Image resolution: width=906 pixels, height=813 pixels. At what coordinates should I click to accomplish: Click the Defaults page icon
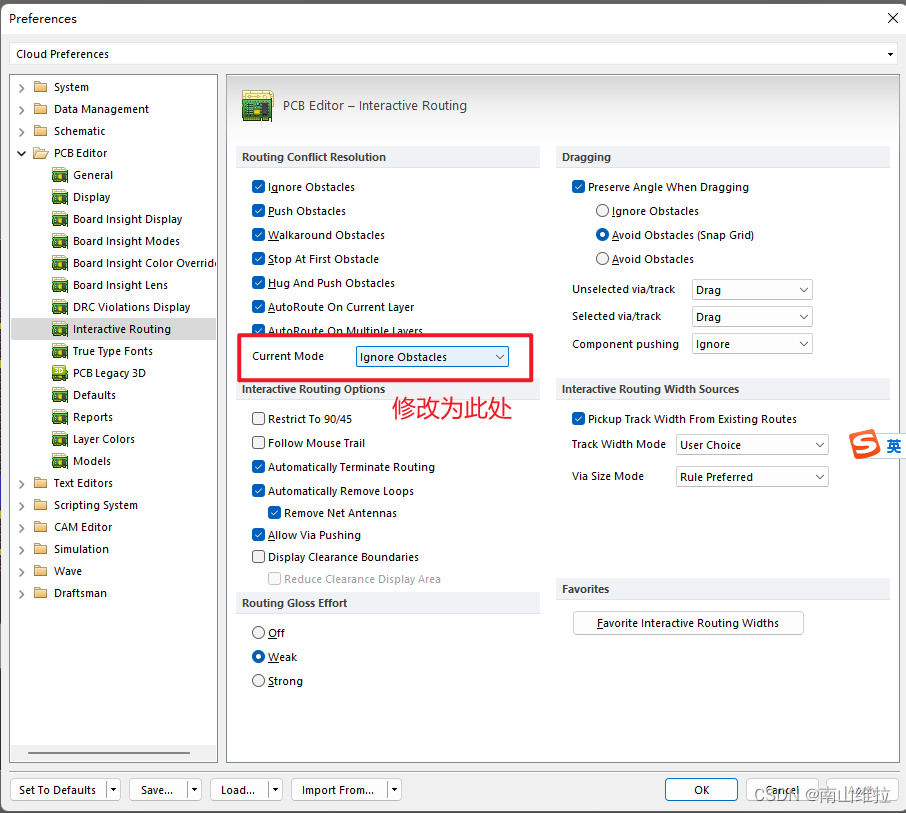point(60,395)
